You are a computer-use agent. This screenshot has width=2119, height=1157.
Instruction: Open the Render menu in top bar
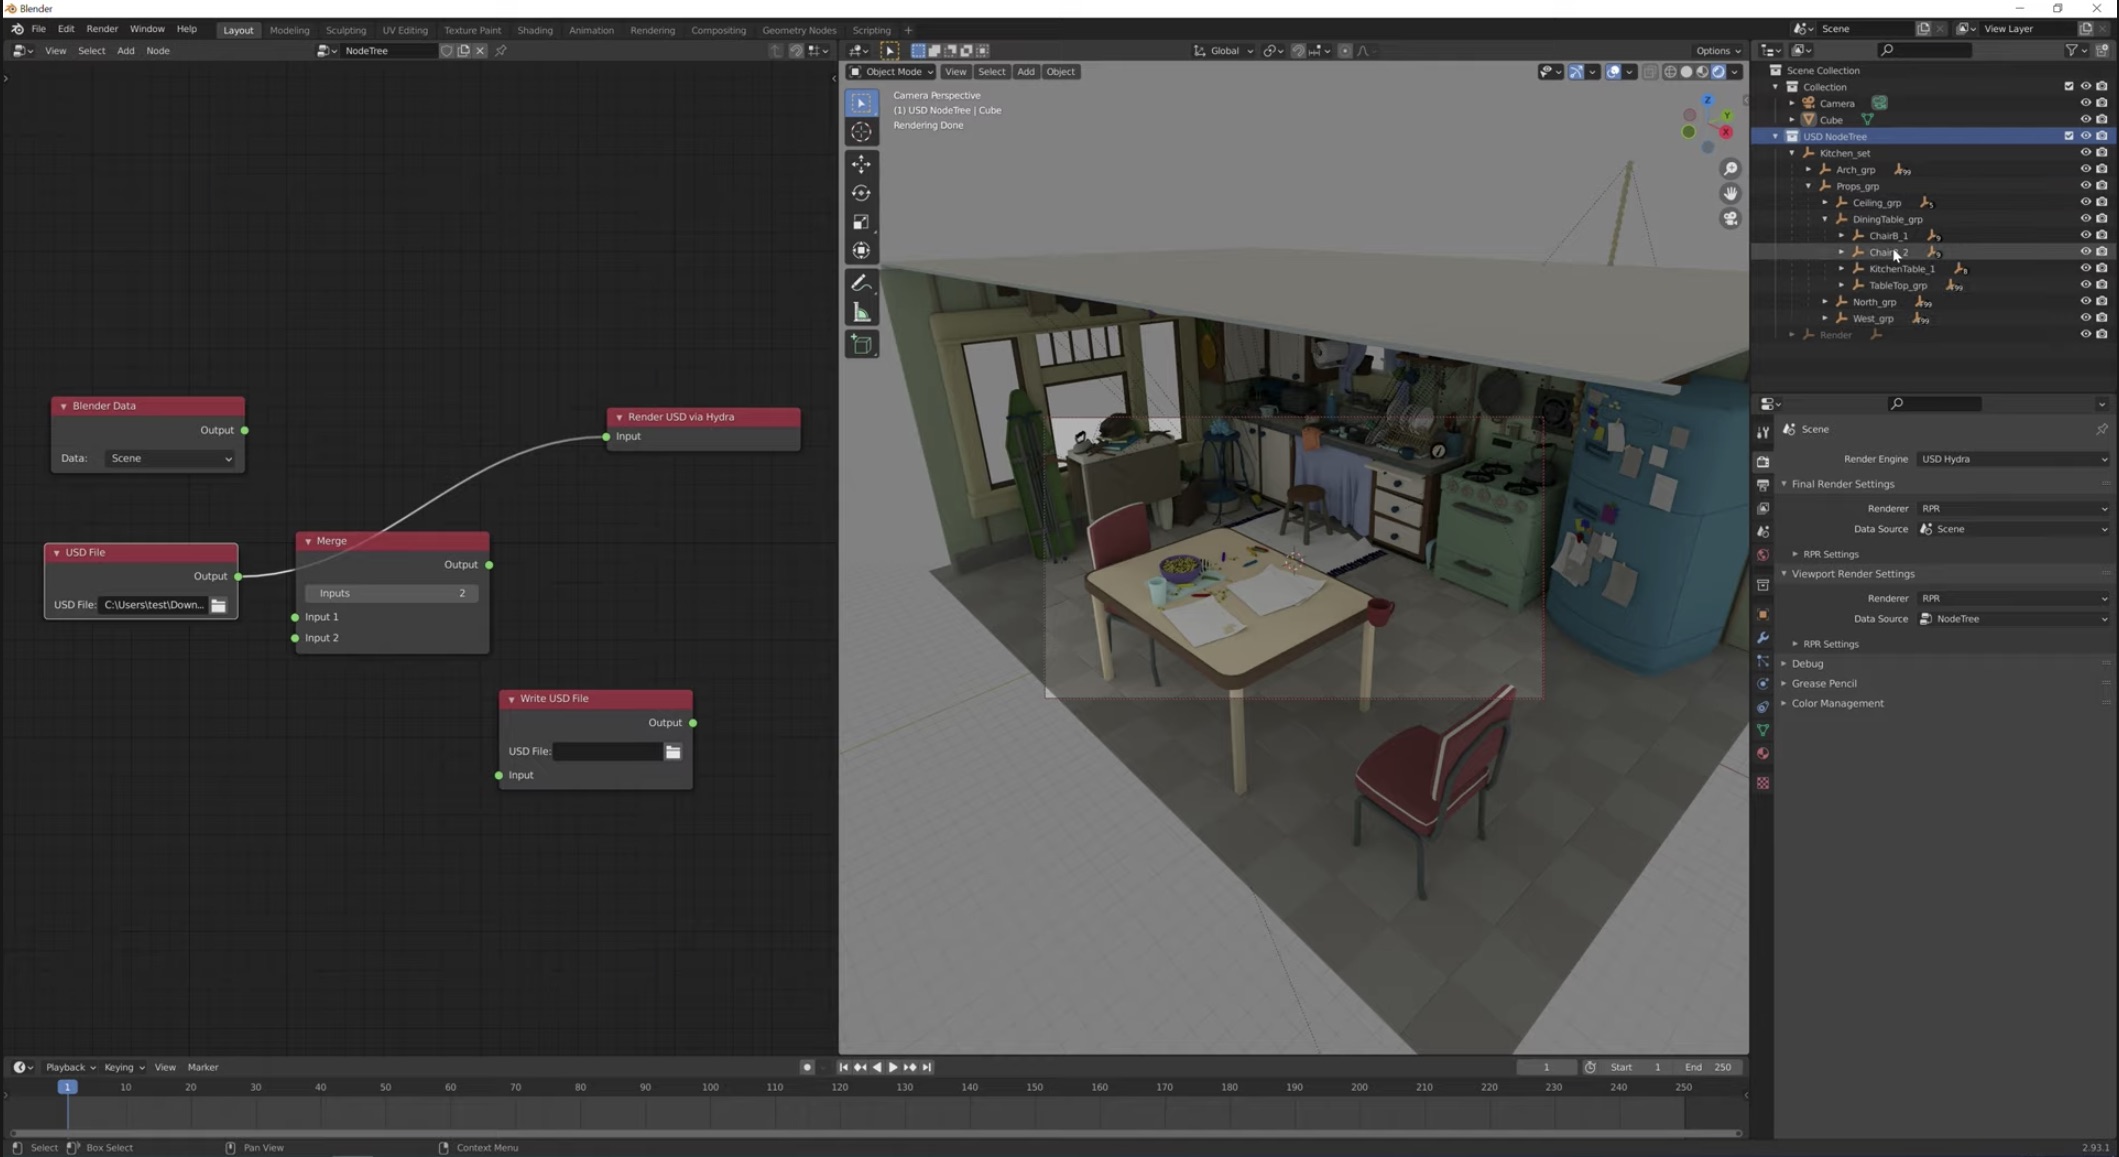click(101, 29)
